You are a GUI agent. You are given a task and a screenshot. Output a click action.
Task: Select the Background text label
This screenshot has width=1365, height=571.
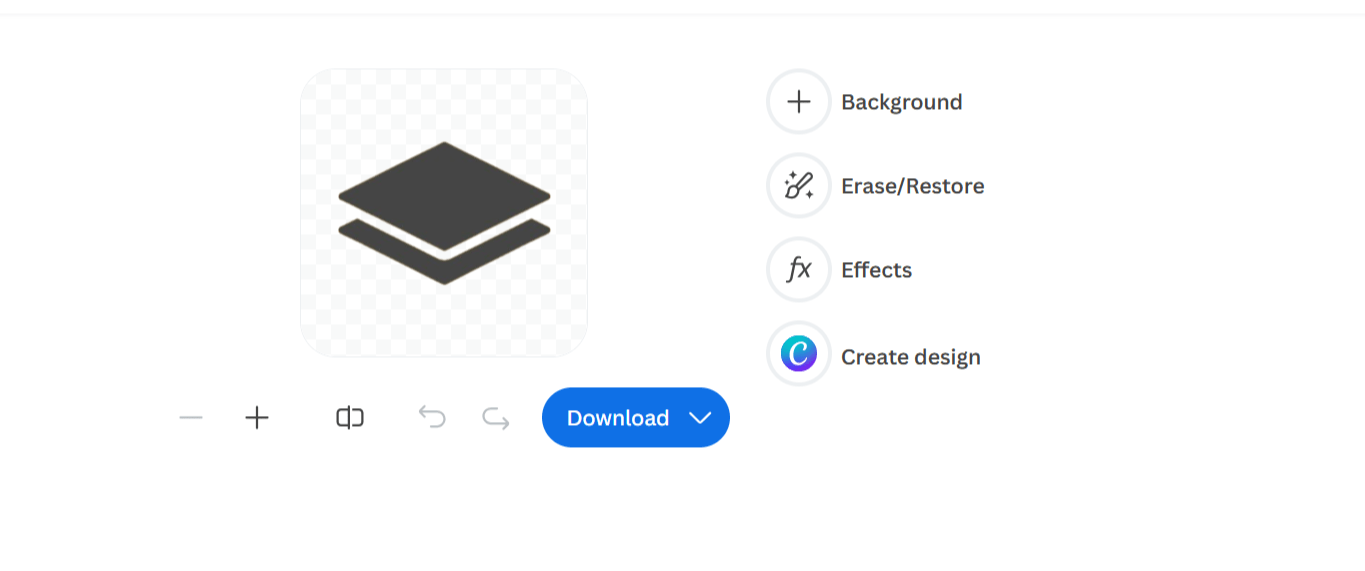tap(901, 102)
